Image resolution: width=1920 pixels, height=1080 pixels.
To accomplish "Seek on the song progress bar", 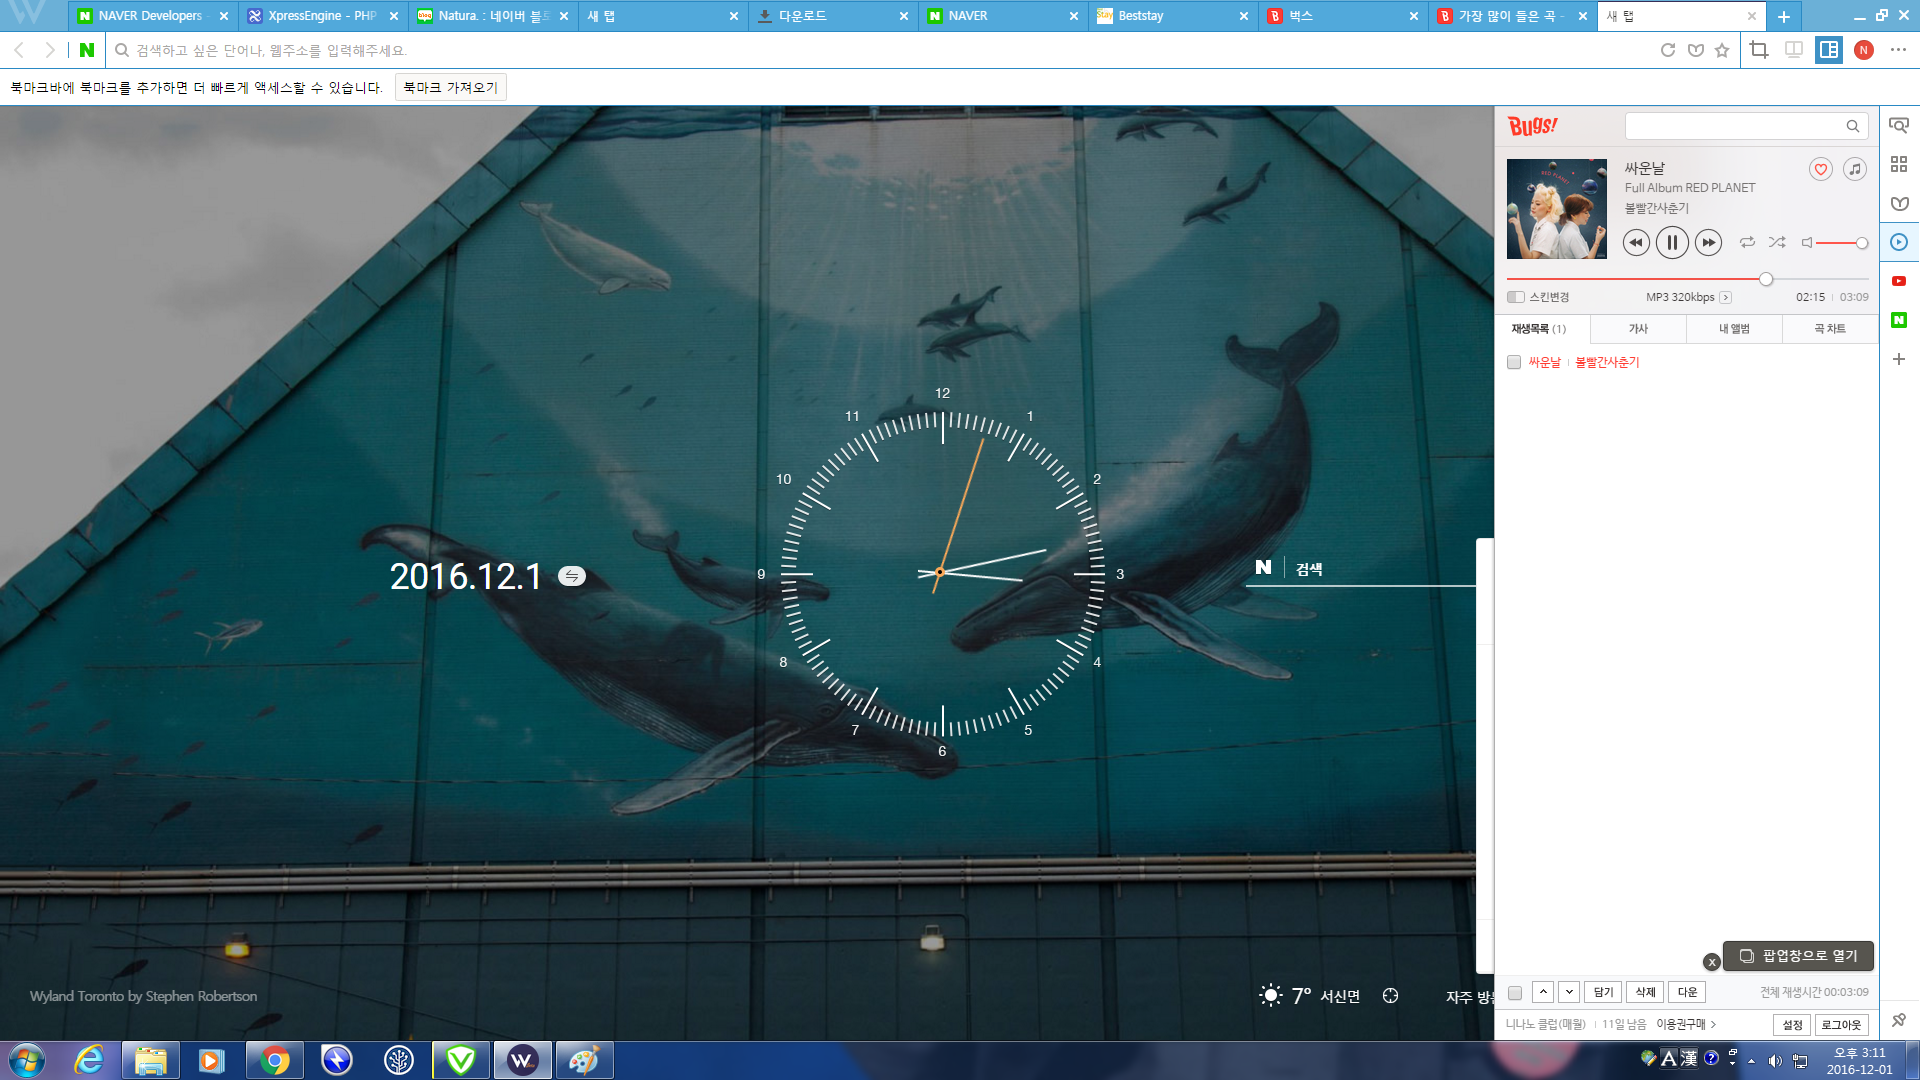I will 1687,279.
